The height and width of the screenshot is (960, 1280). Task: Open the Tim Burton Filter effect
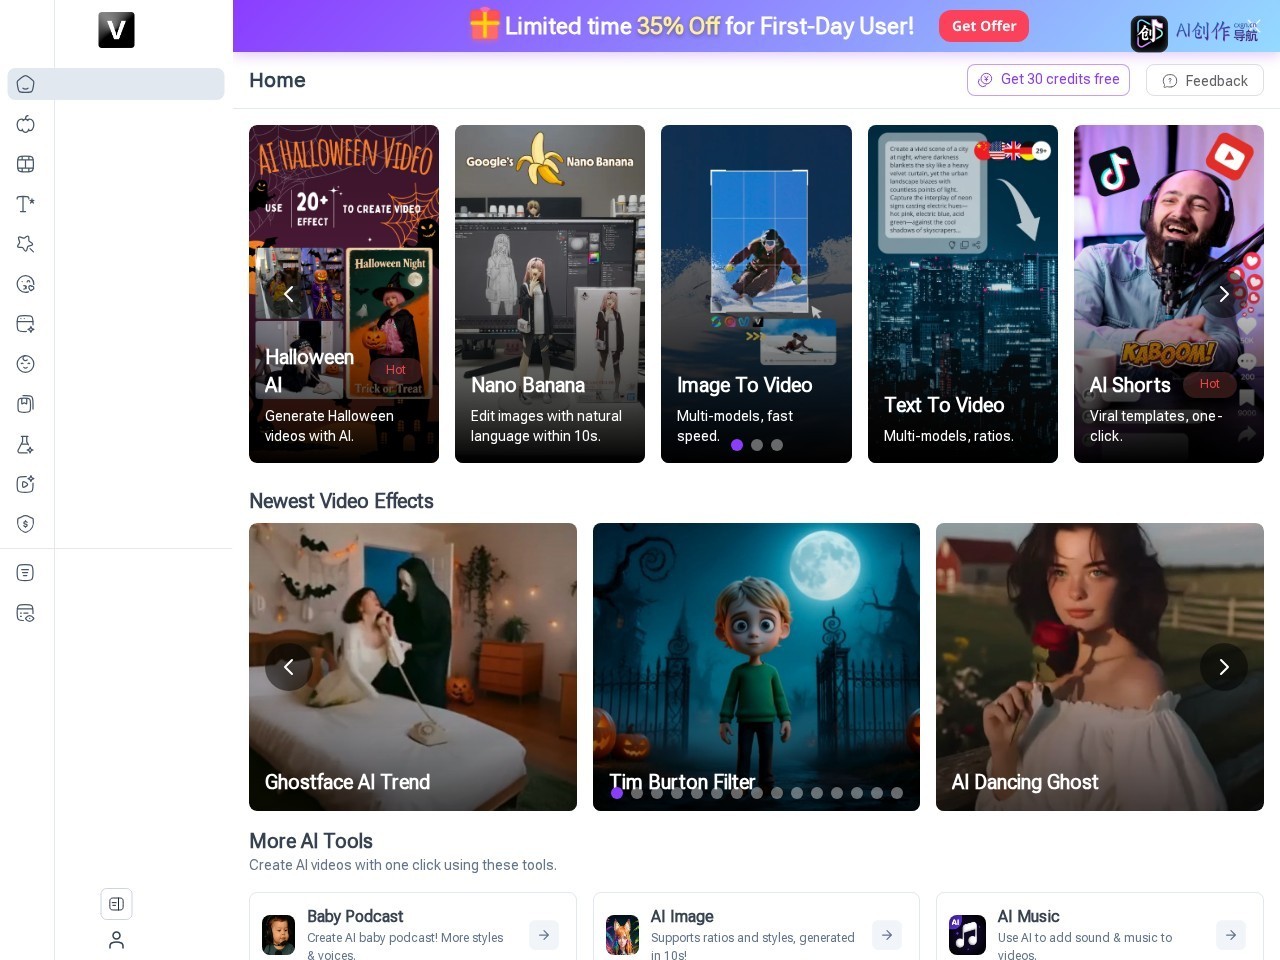click(x=756, y=667)
